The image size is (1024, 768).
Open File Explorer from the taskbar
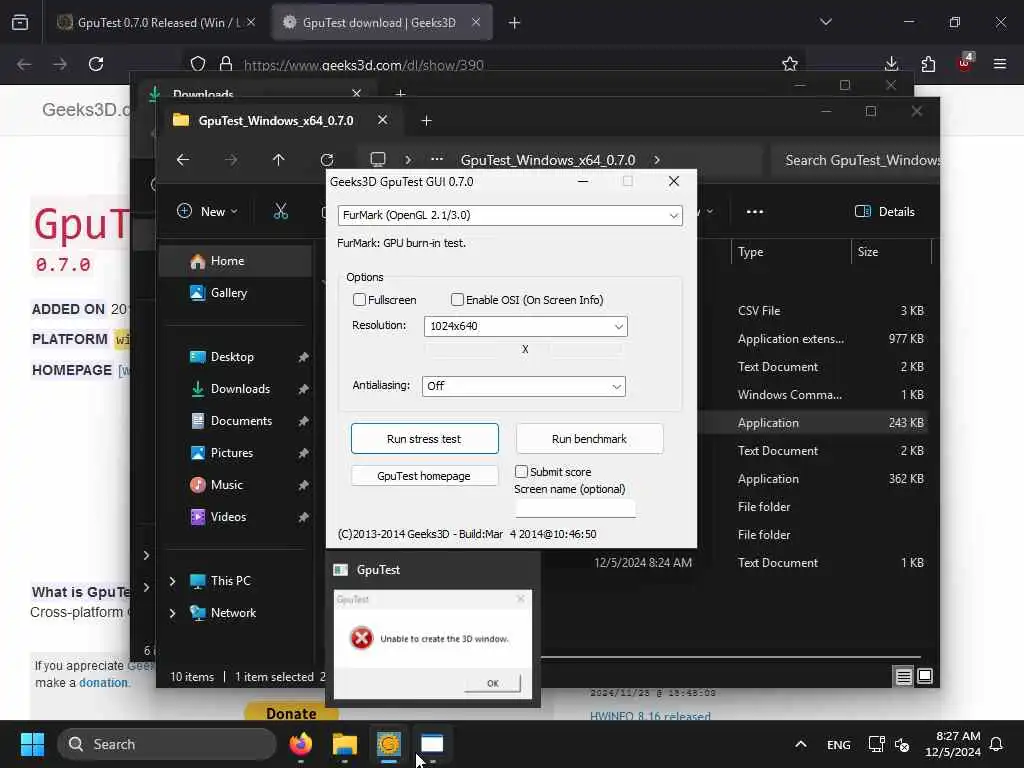pyautogui.click(x=345, y=744)
